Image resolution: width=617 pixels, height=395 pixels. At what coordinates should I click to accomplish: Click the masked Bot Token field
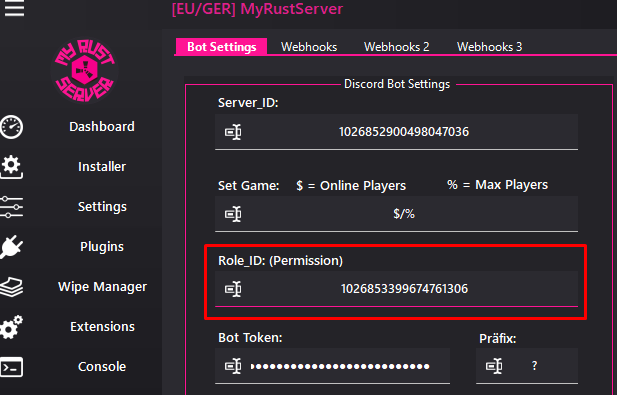[332, 366]
